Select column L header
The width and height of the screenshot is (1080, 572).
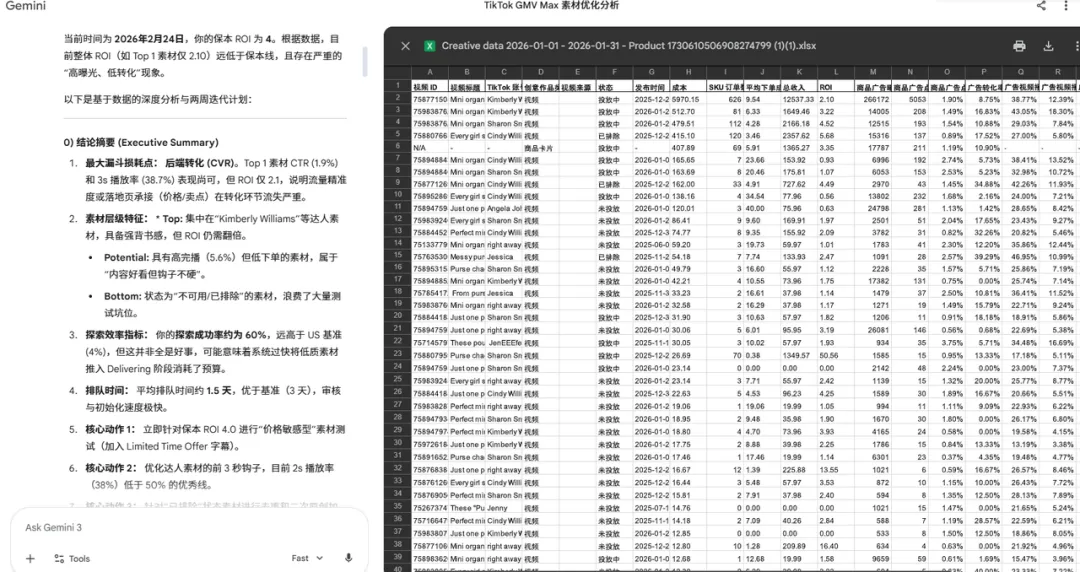835,72
